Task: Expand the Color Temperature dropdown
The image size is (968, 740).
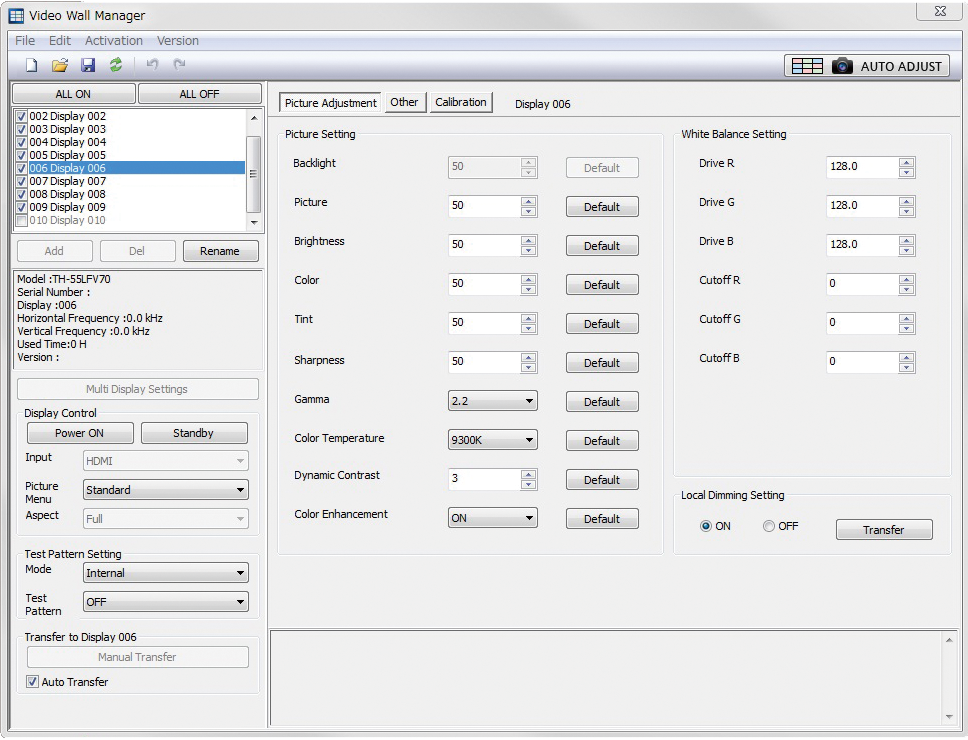Action: pos(492,440)
